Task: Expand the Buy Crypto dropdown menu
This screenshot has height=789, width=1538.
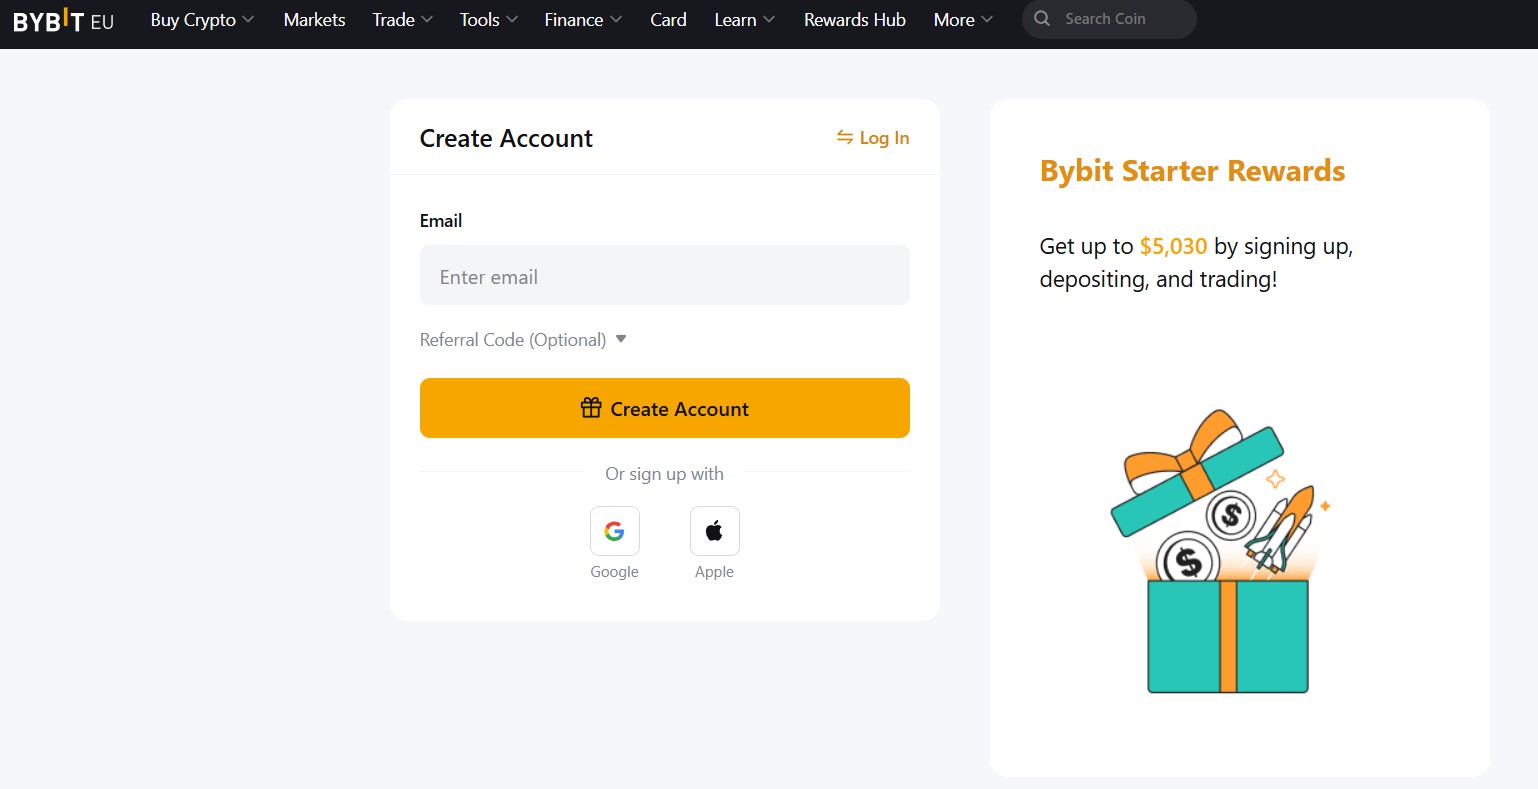Action: pyautogui.click(x=202, y=20)
